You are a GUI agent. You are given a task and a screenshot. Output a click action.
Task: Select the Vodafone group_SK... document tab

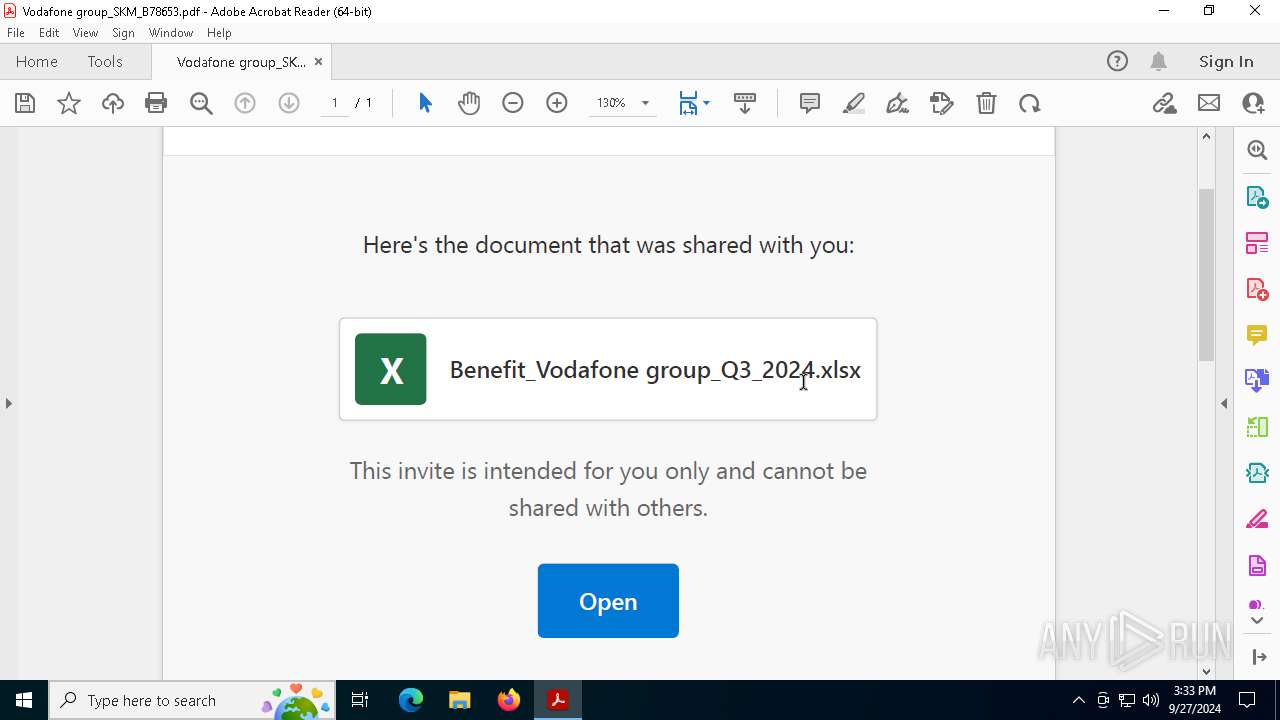tap(241, 62)
